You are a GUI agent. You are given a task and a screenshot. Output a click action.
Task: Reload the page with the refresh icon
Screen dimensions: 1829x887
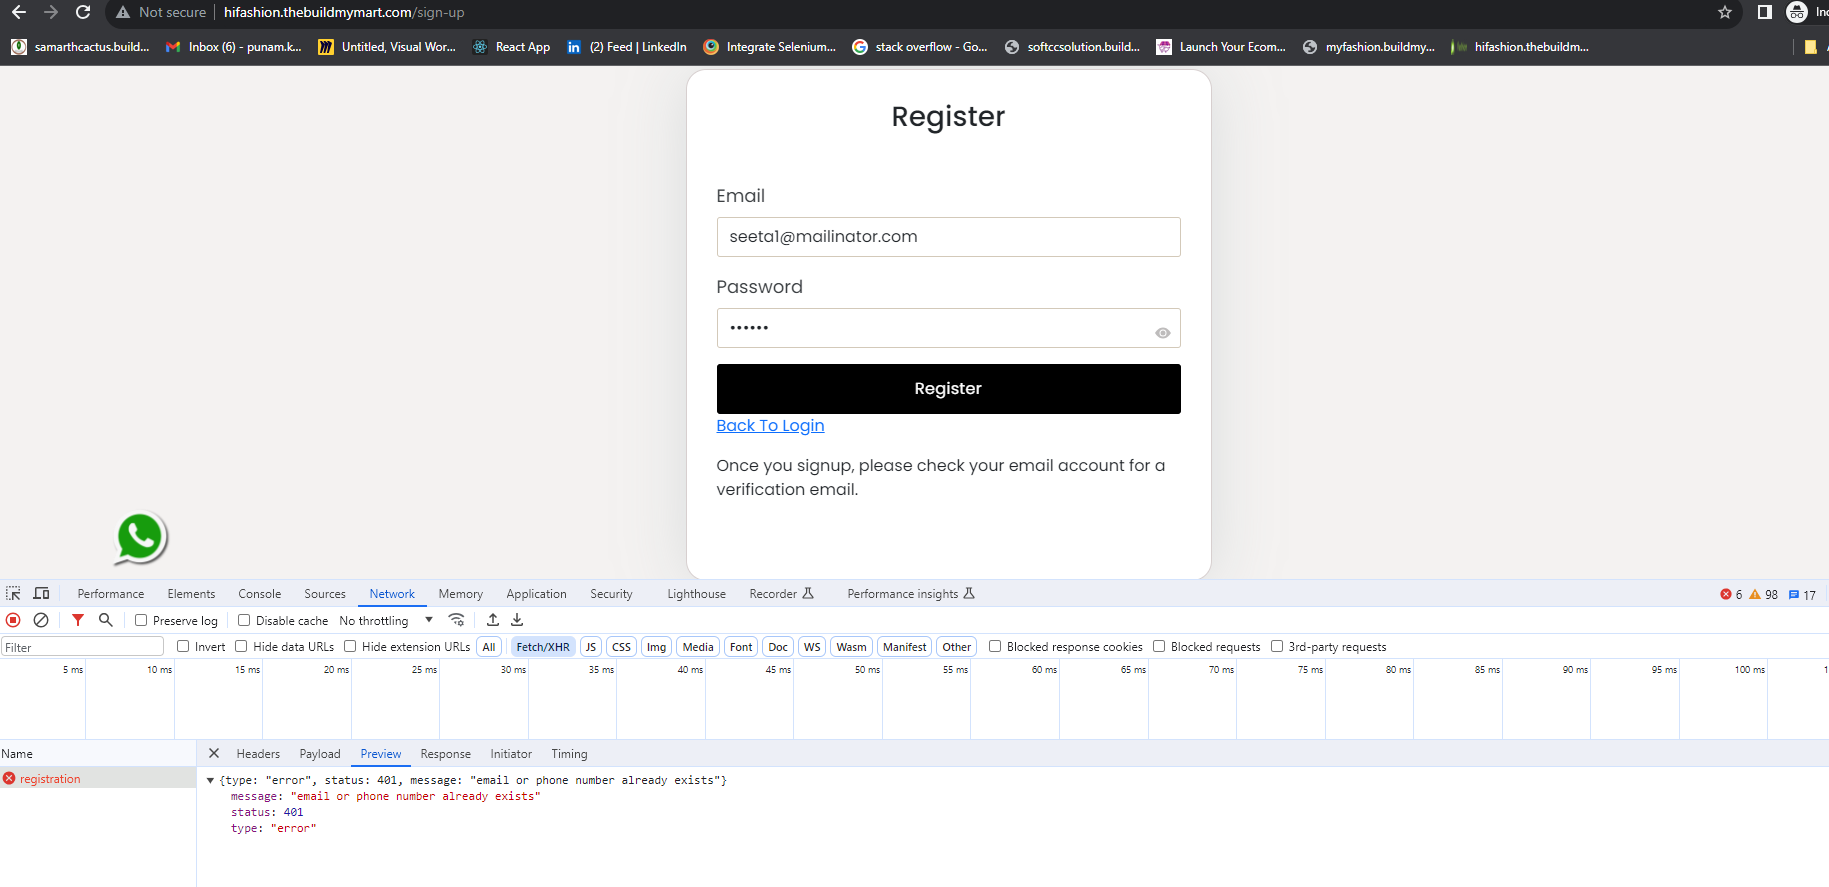pyautogui.click(x=83, y=12)
